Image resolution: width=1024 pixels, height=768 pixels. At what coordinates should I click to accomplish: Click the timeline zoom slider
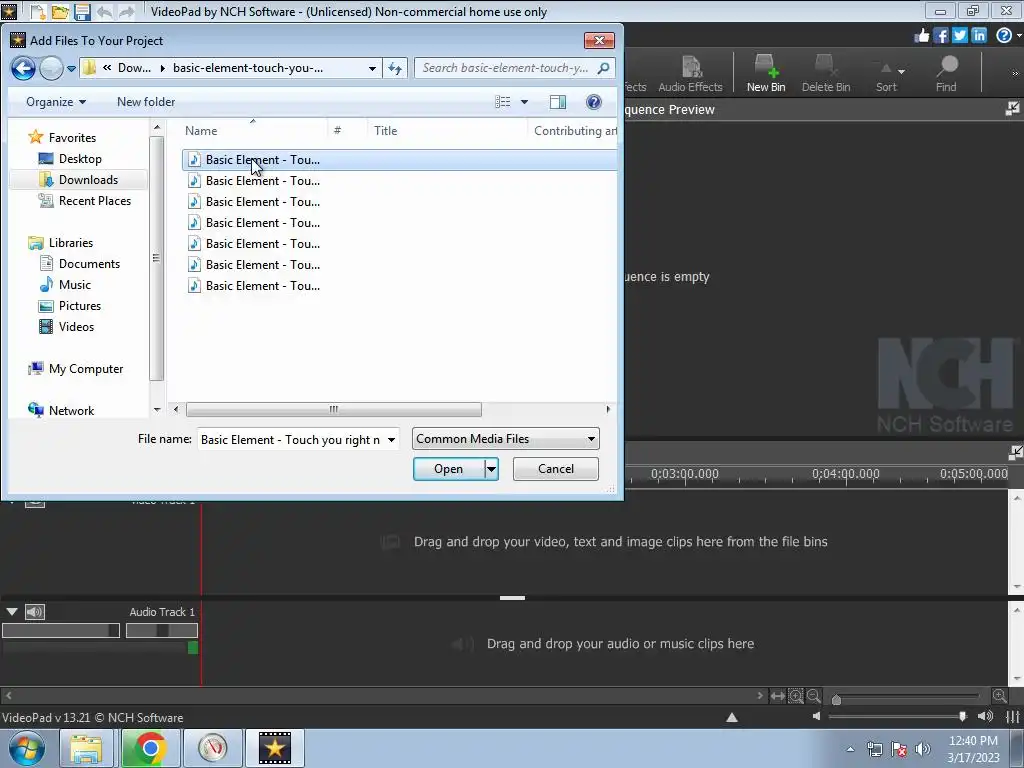[x=907, y=697]
